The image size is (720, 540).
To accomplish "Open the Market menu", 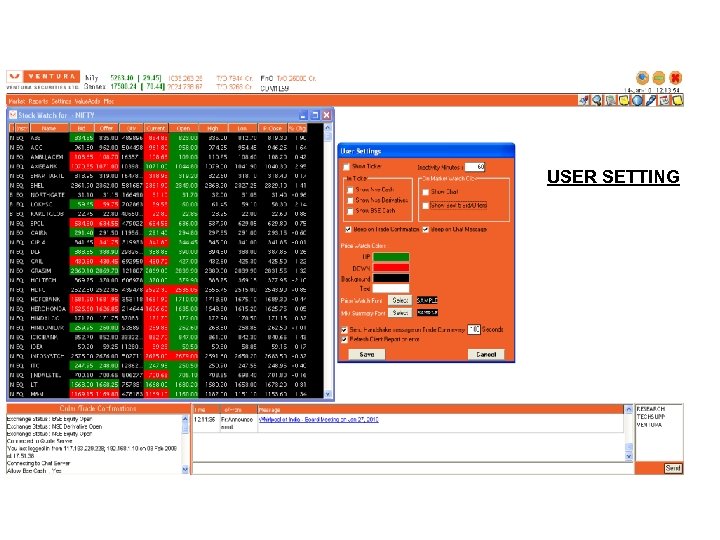I will pos(17,101).
